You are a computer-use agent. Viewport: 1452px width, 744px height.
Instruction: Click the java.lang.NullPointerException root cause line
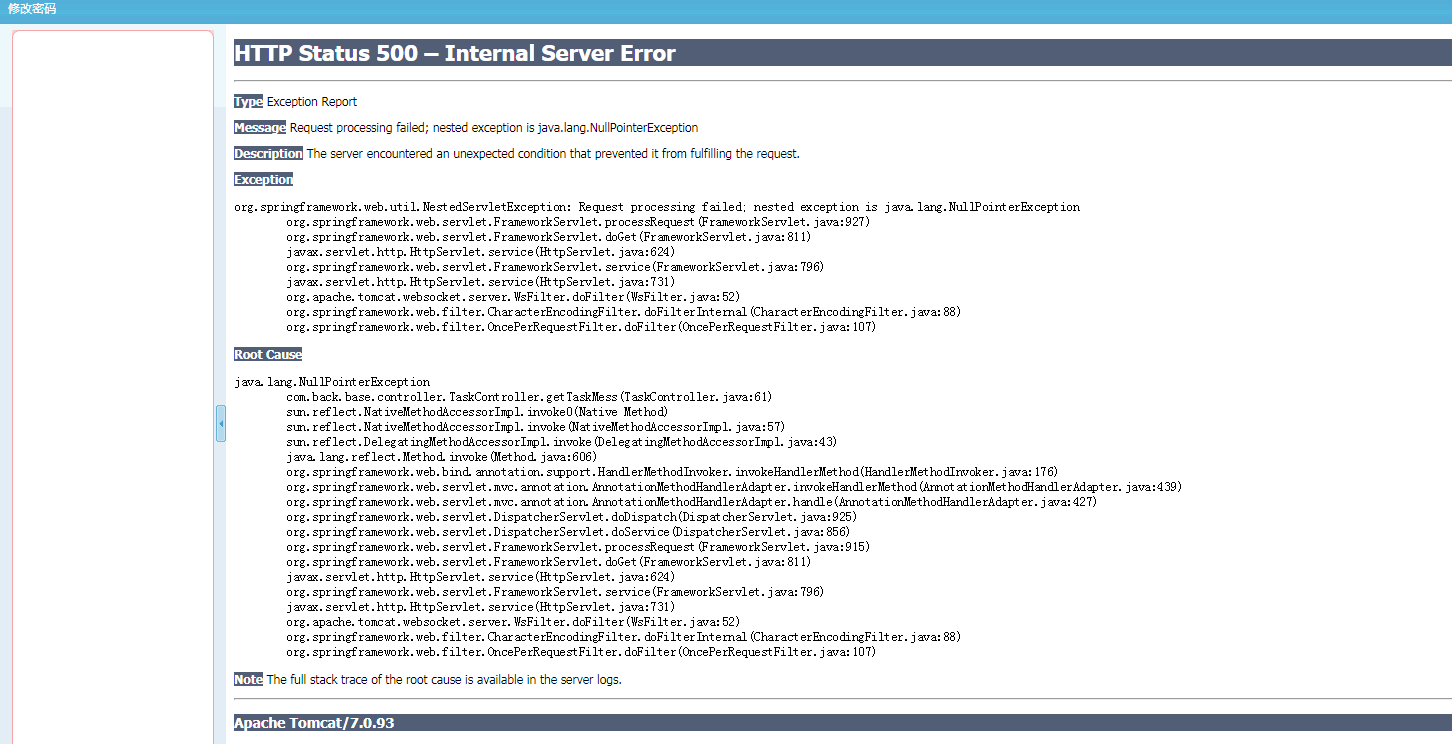click(332, 382)
